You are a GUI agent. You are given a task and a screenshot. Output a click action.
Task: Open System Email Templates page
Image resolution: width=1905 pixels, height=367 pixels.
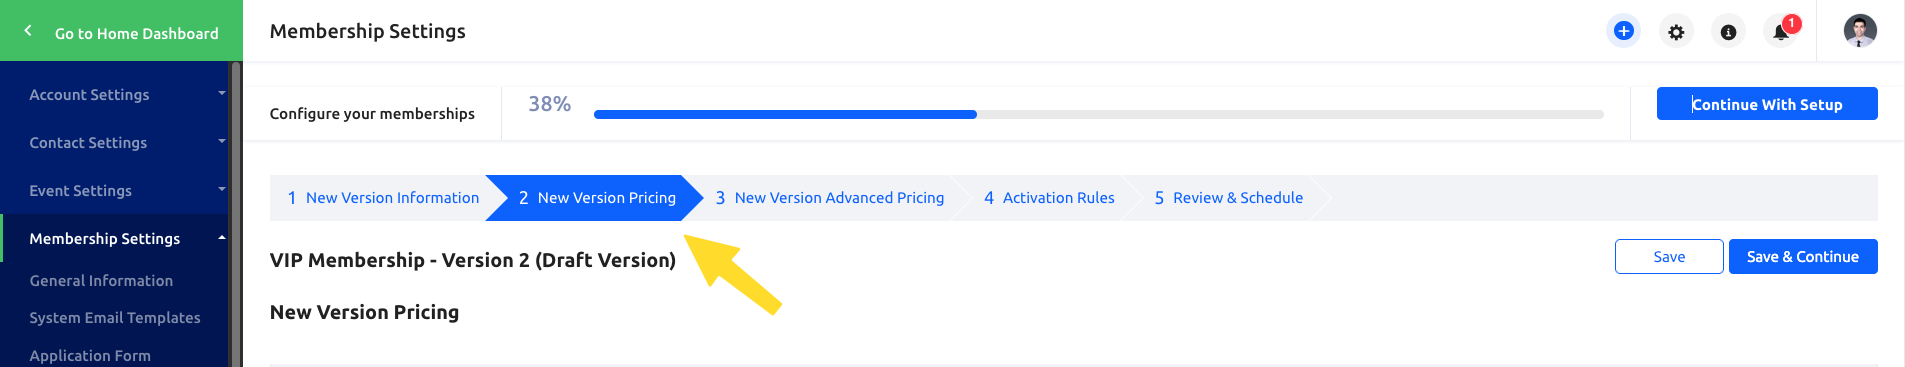pyautogui.click(x=115, y=318)
